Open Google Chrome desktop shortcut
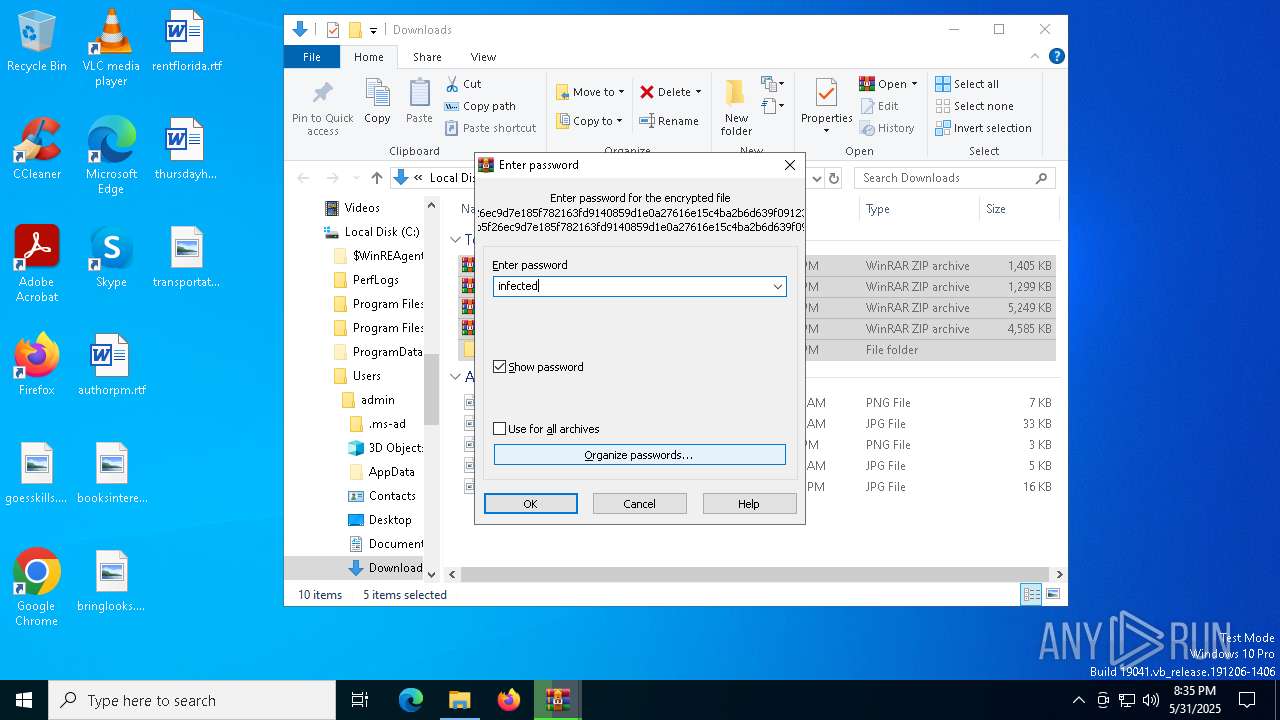 click(x=37, y=587)
